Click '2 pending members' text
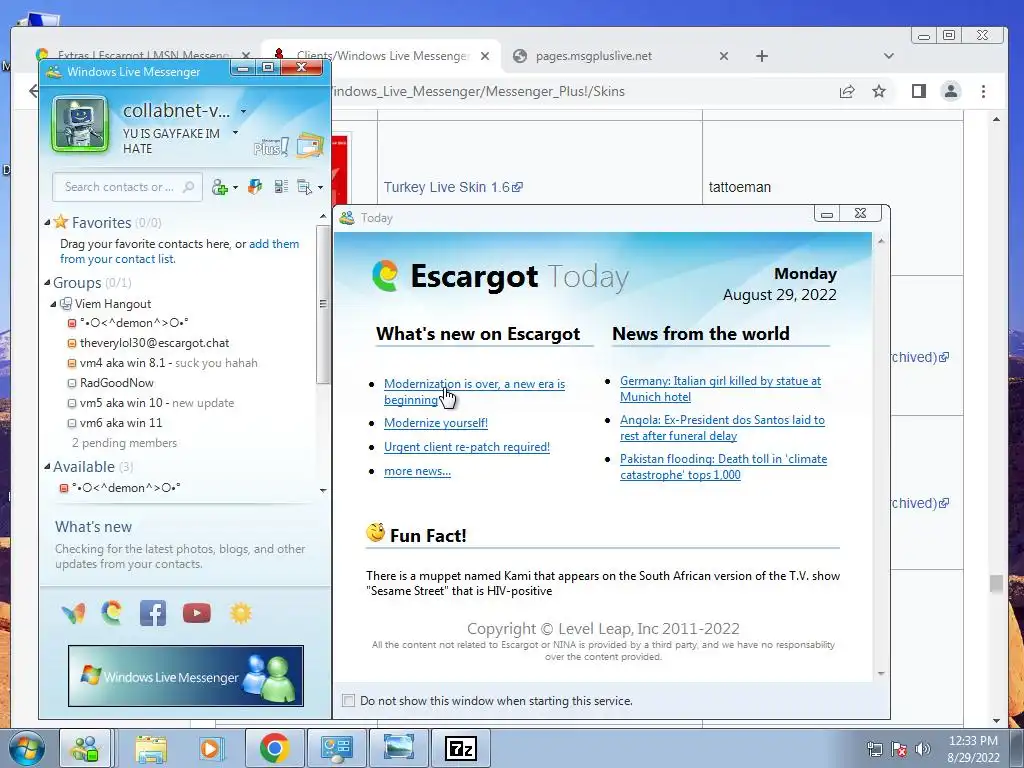This screenshot has width=1024, height=768. pos(124,443)
